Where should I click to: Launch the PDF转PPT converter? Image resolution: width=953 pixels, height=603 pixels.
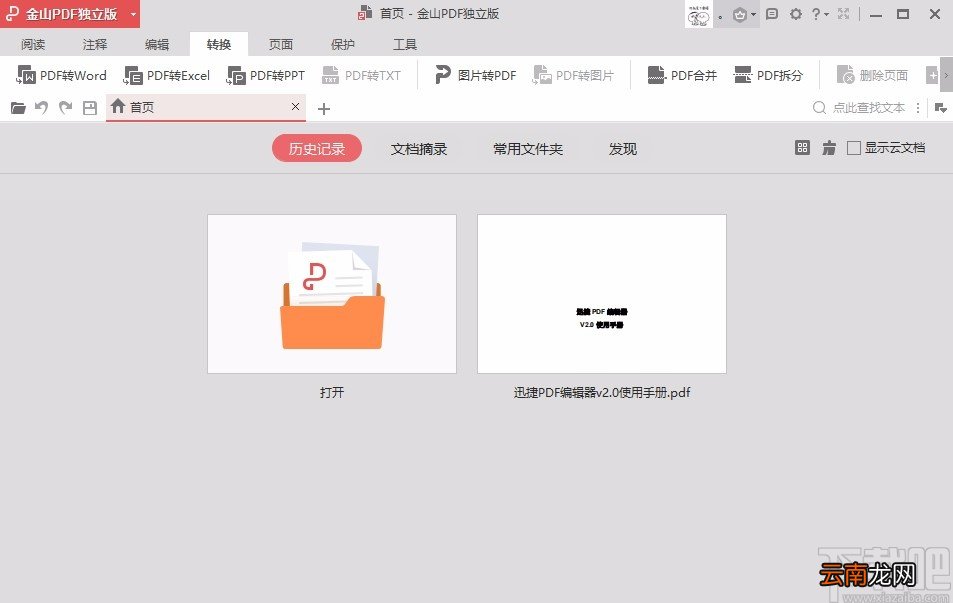click(x=266, y=75)
